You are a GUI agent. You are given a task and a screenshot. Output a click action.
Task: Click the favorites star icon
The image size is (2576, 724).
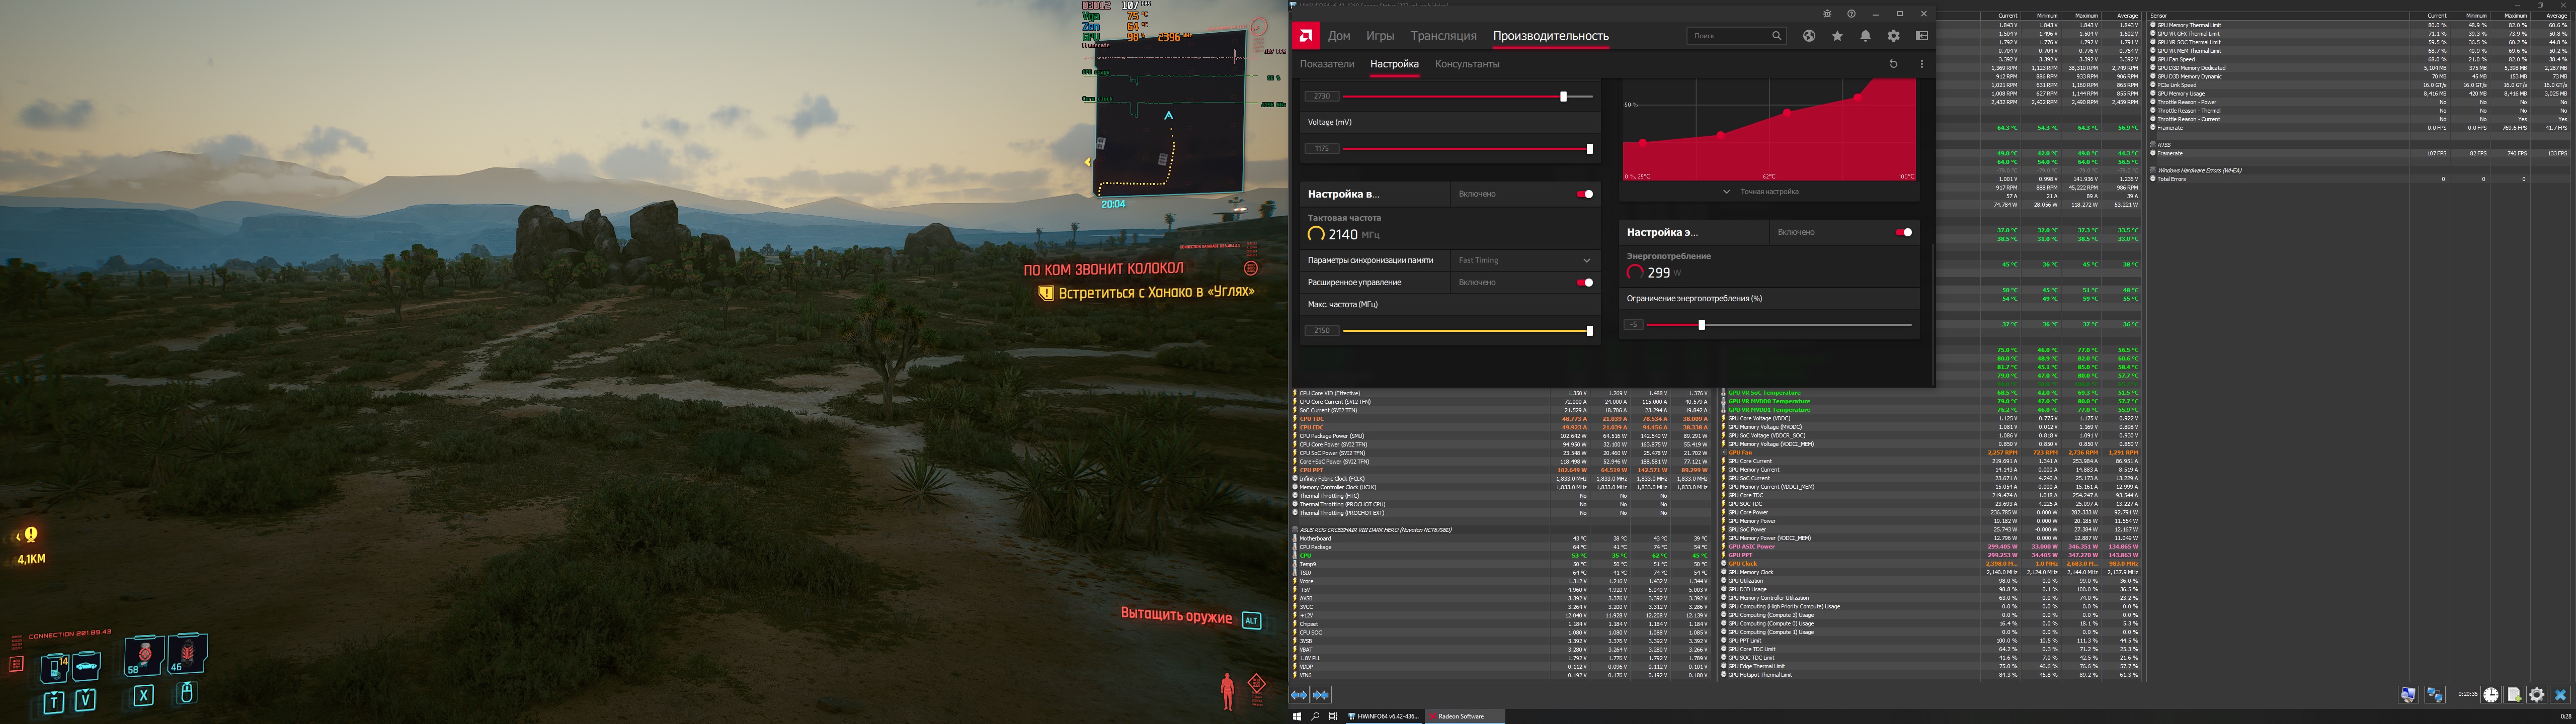tap(1837, 36)
